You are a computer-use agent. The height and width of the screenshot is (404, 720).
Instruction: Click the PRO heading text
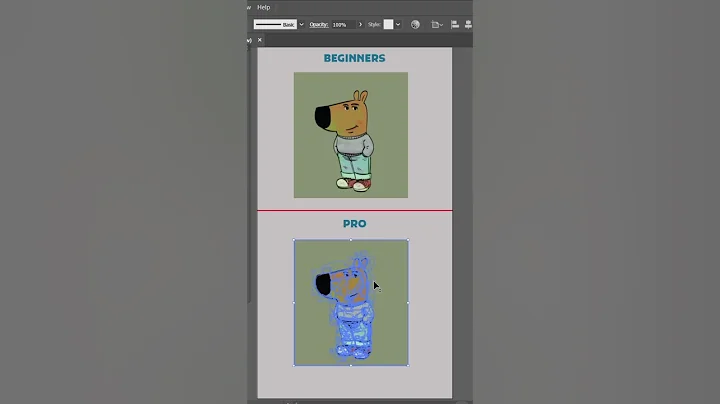pos(354,224)
